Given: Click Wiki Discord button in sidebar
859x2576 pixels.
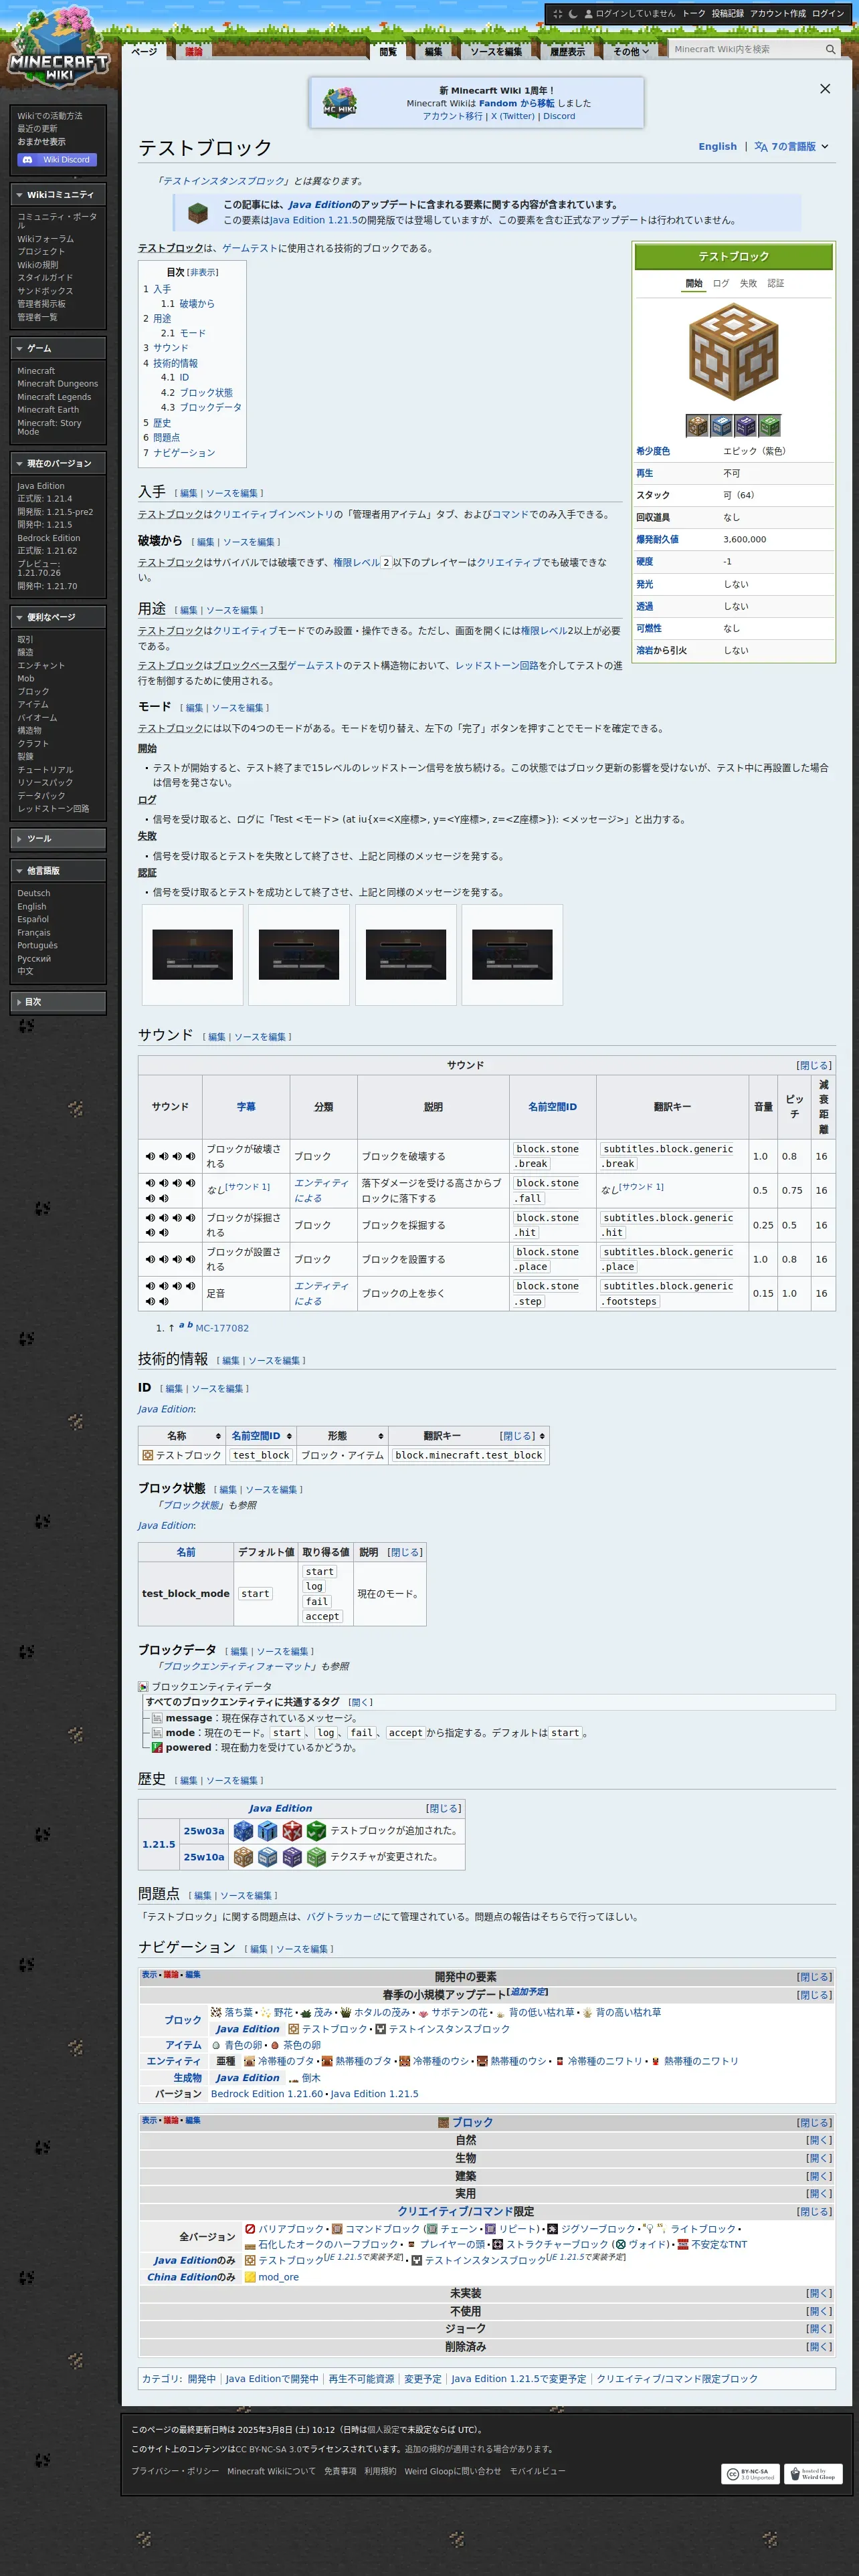Looking at the screenshot, I should 57,159.
